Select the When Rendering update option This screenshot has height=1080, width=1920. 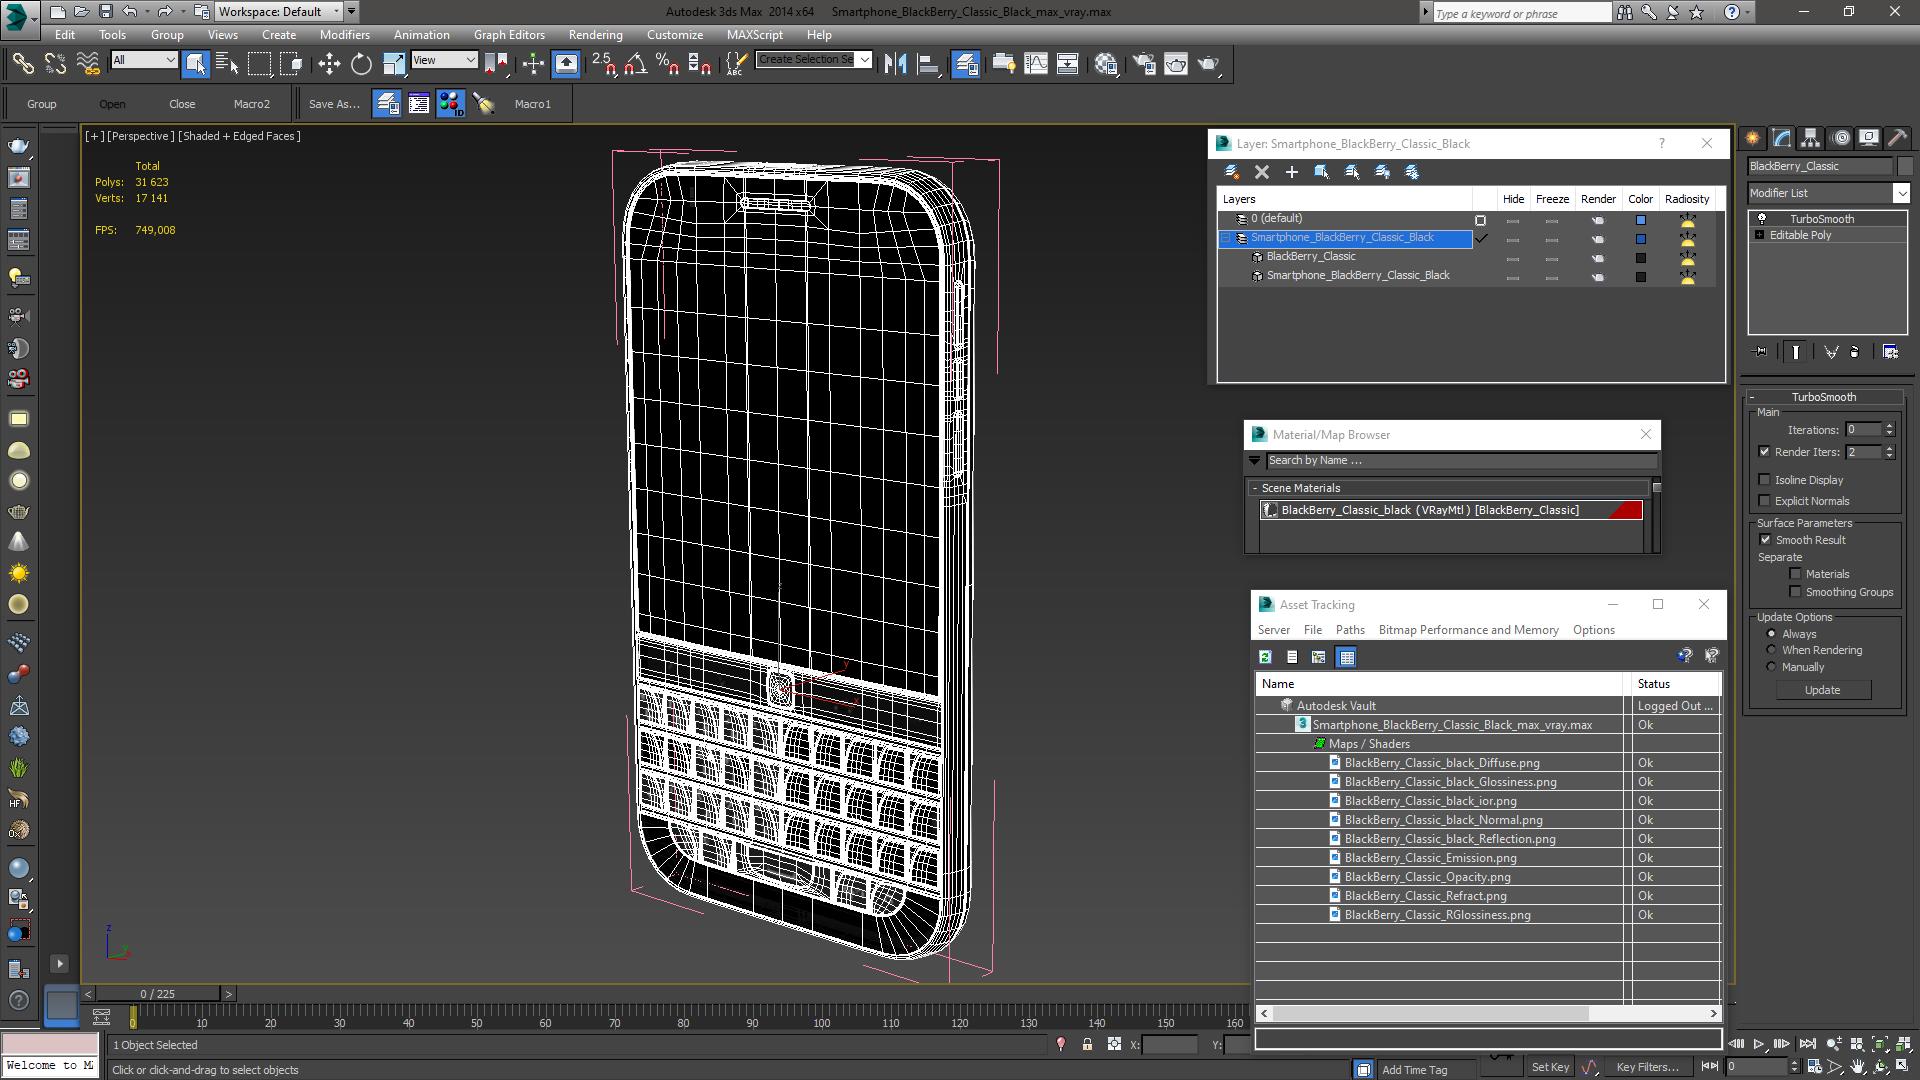(1771, 650)
